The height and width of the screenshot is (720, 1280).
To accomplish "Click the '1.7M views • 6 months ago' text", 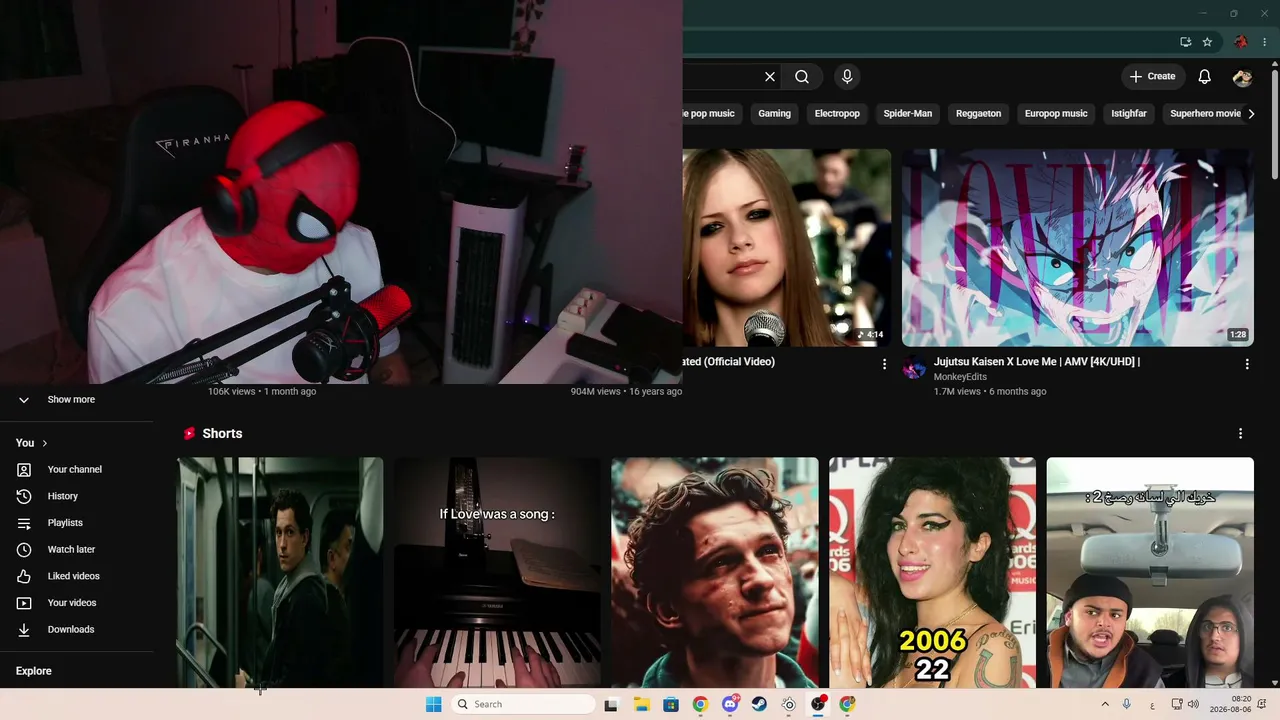I will (990, 392).
